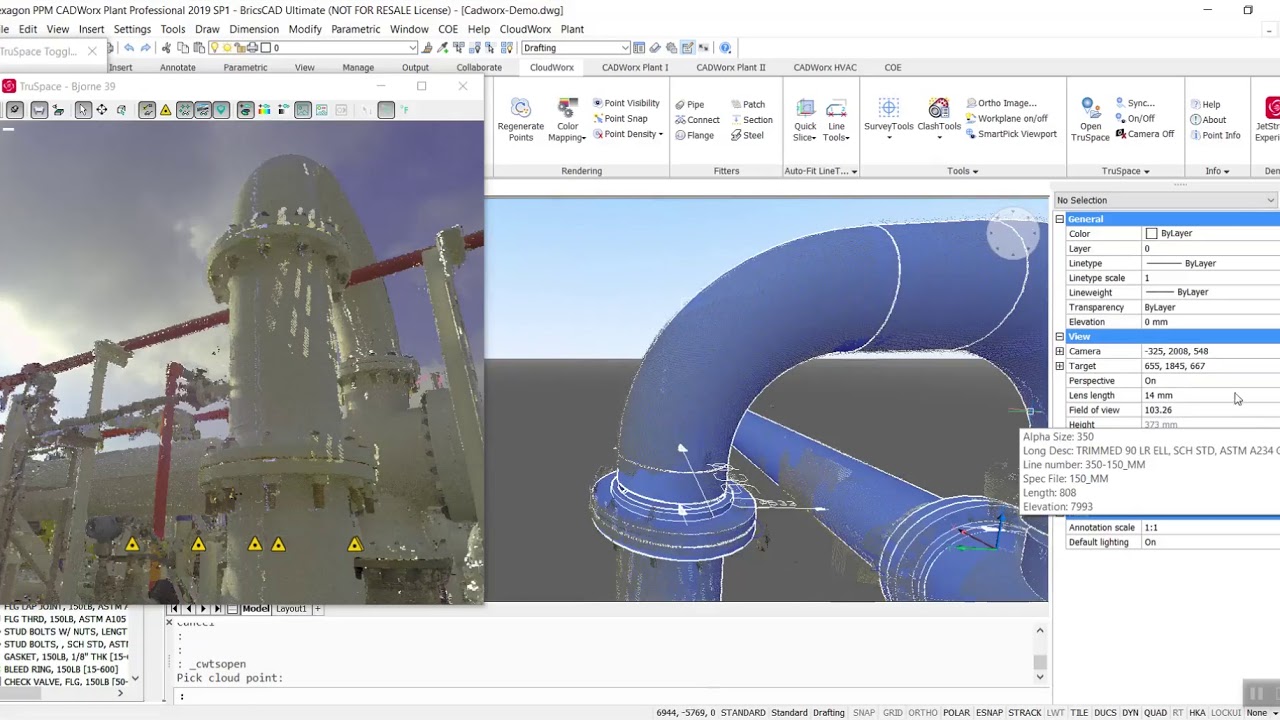Open ClashTools
This screenshot has height=720, width=1280.
pos(939,119)
